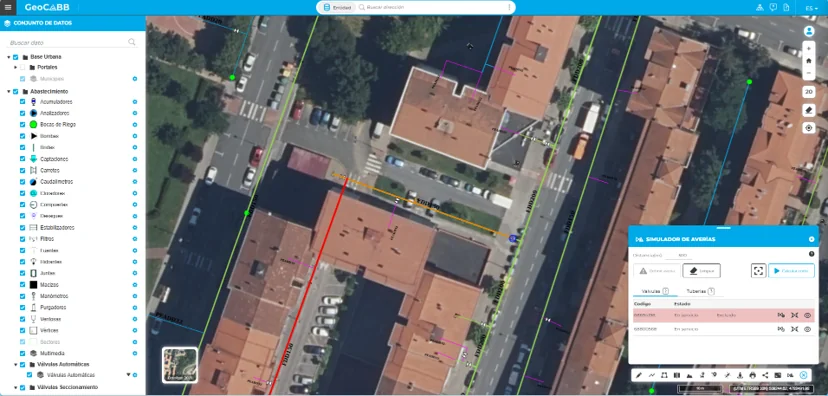
Task: Toggle the Bocas de Riego layer checkbox
Action: point(22,125)
